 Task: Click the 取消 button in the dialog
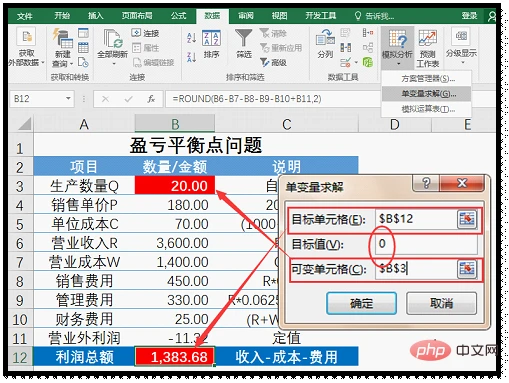[441, 303]
